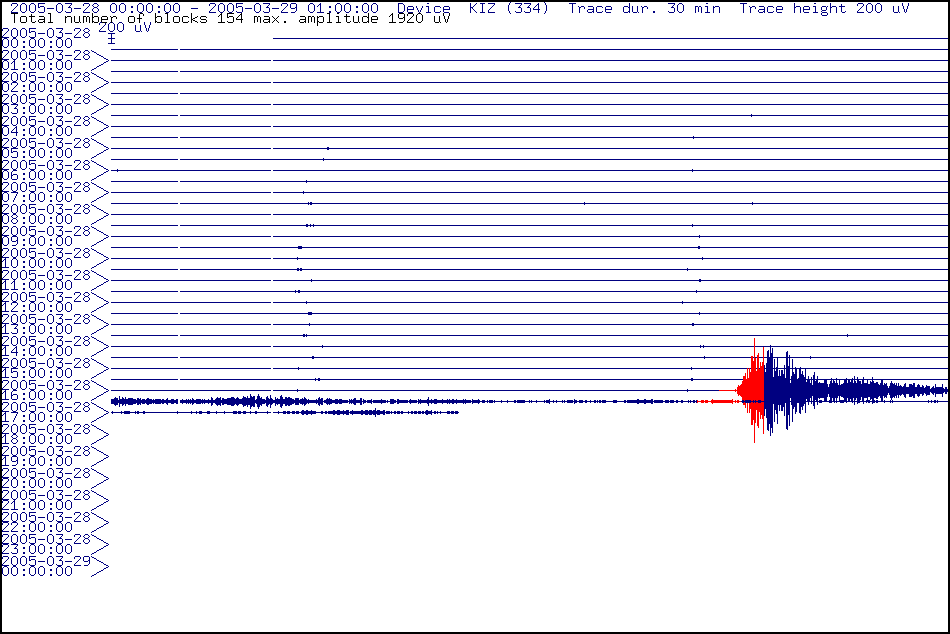
Task: Select the 09:00:00 time label
Action: point(37,241)
